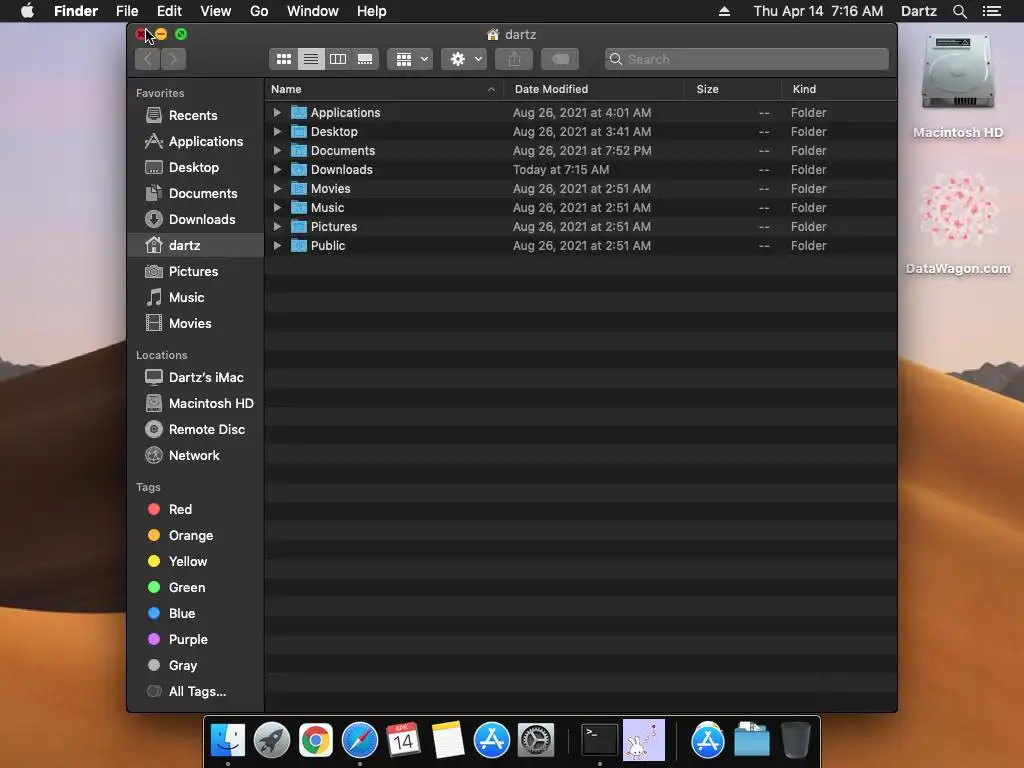
Task: Sort by the Size column header
Action: (733, 89)
